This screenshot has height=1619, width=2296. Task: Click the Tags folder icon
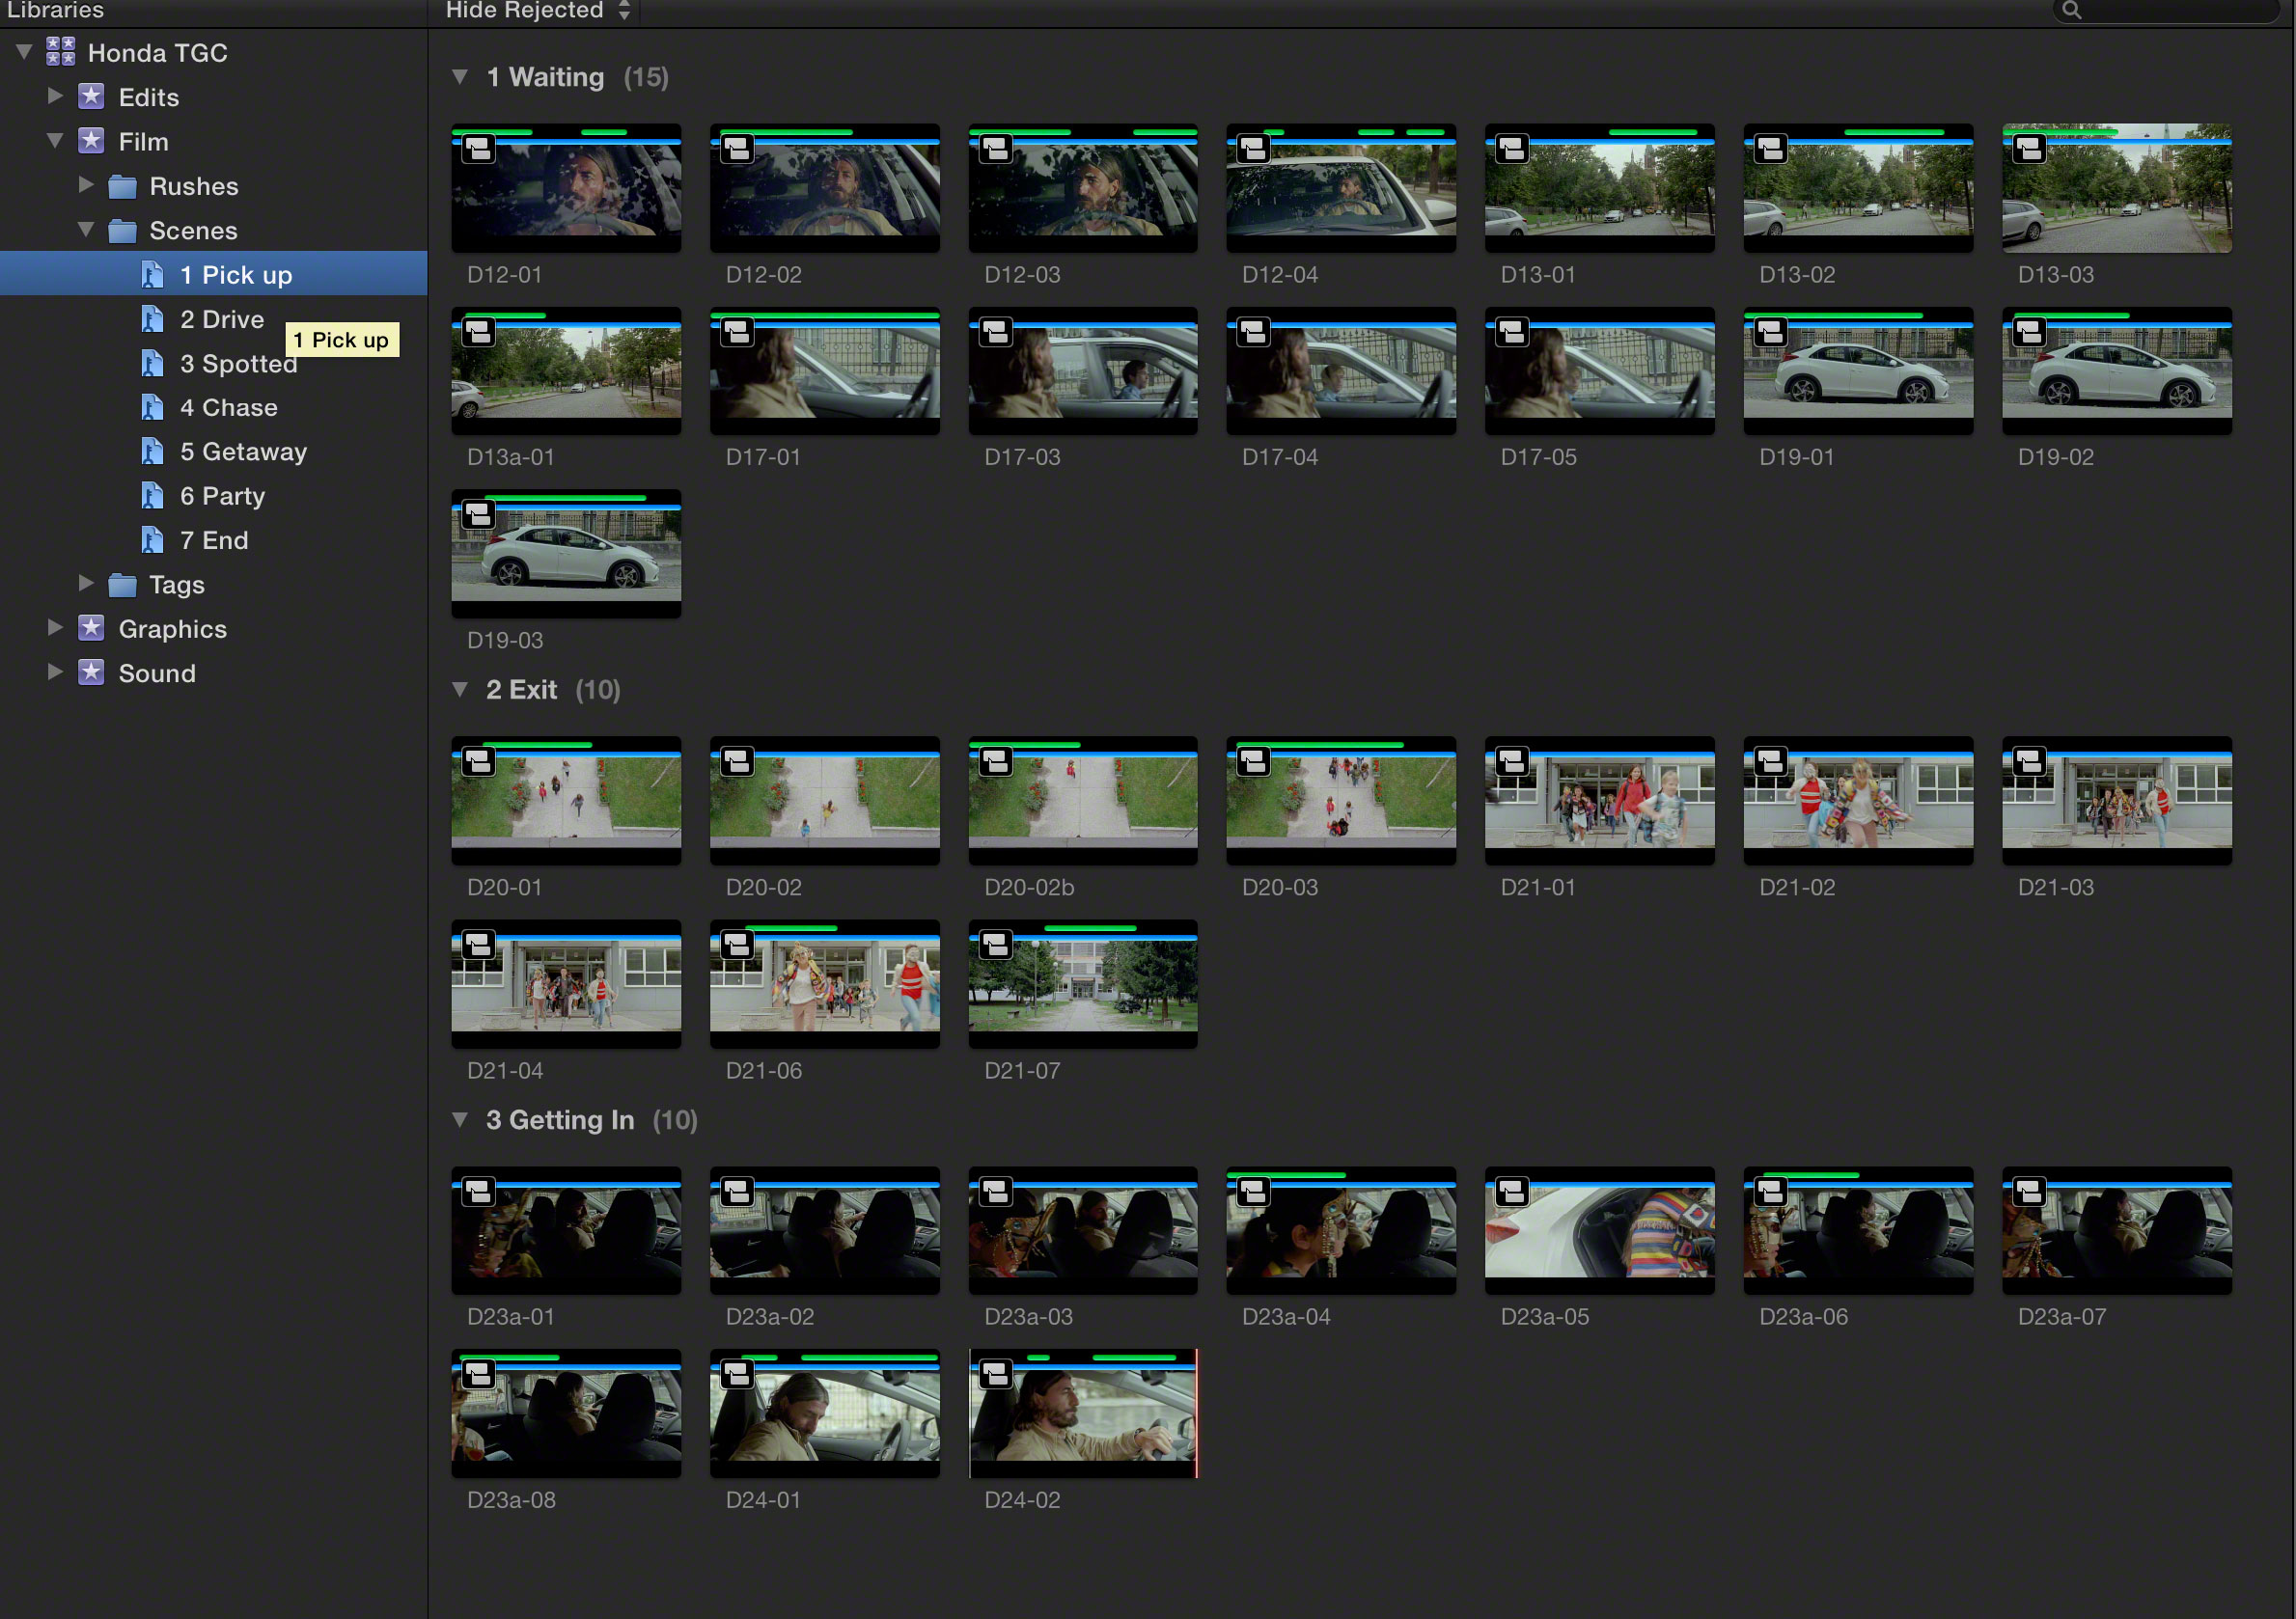pos(122,584)
